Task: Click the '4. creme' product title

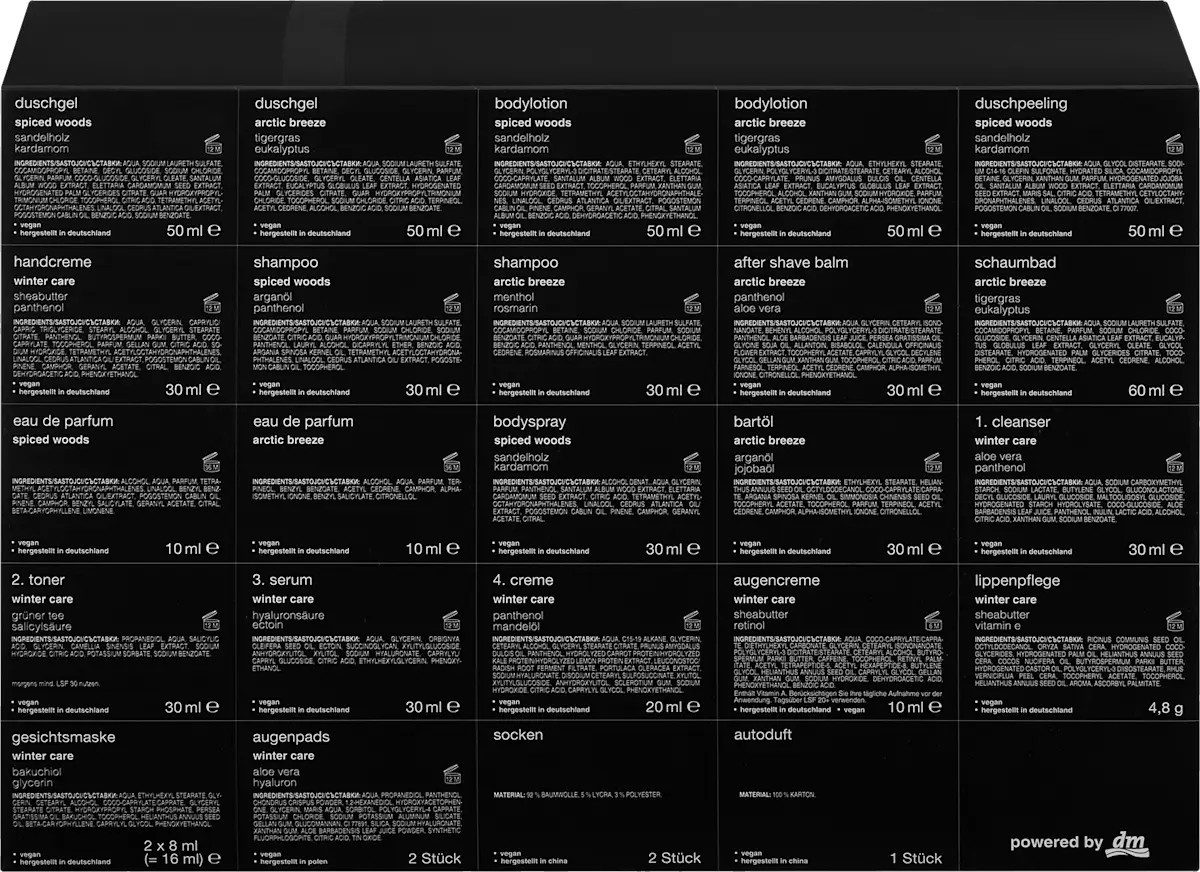Action: click(x=523, y=580)
